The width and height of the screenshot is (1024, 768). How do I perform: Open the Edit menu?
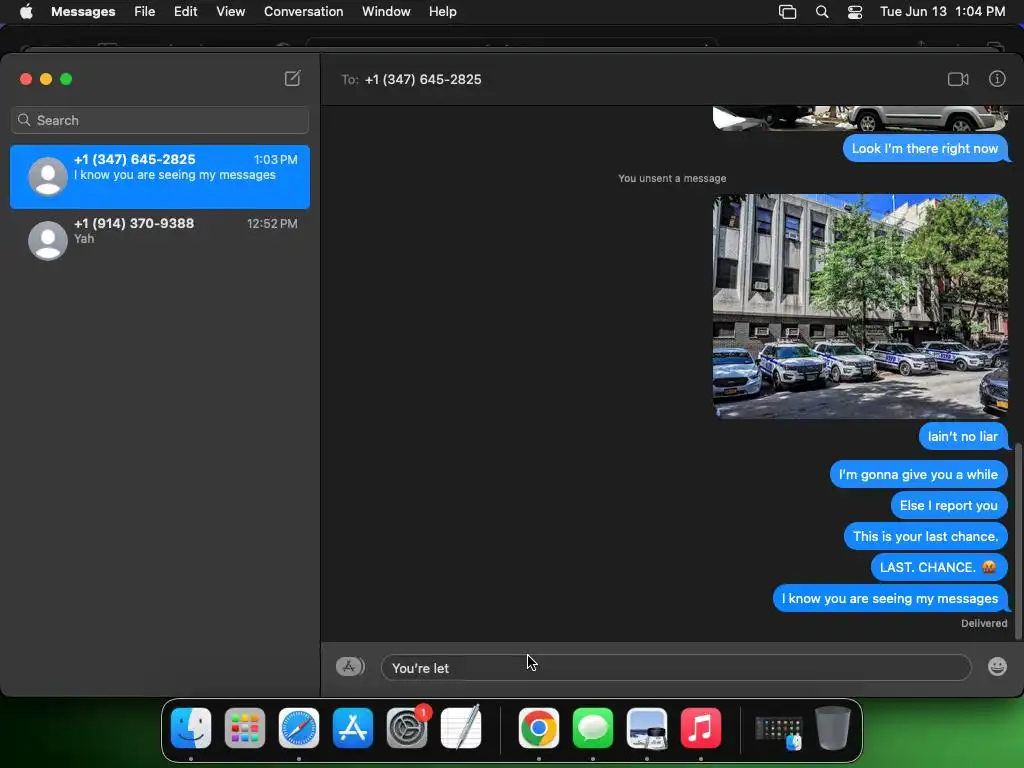pos(185,12)
